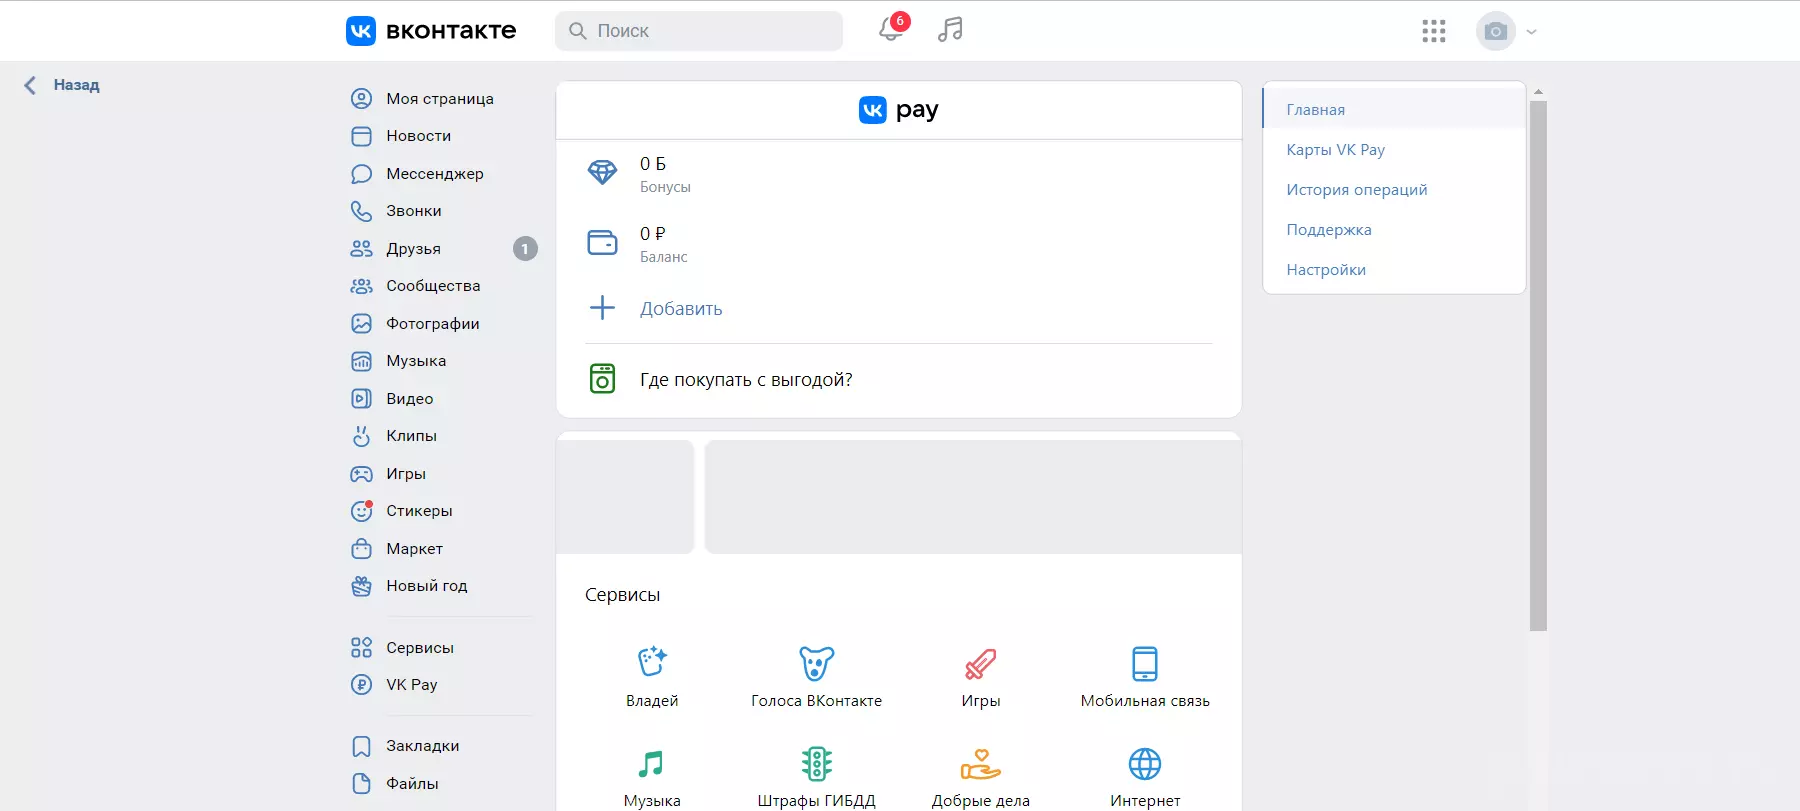Viewport: 1800px width, 811px height.
Task: Click the Новый год sidebar icon
Action: point(361,586)
